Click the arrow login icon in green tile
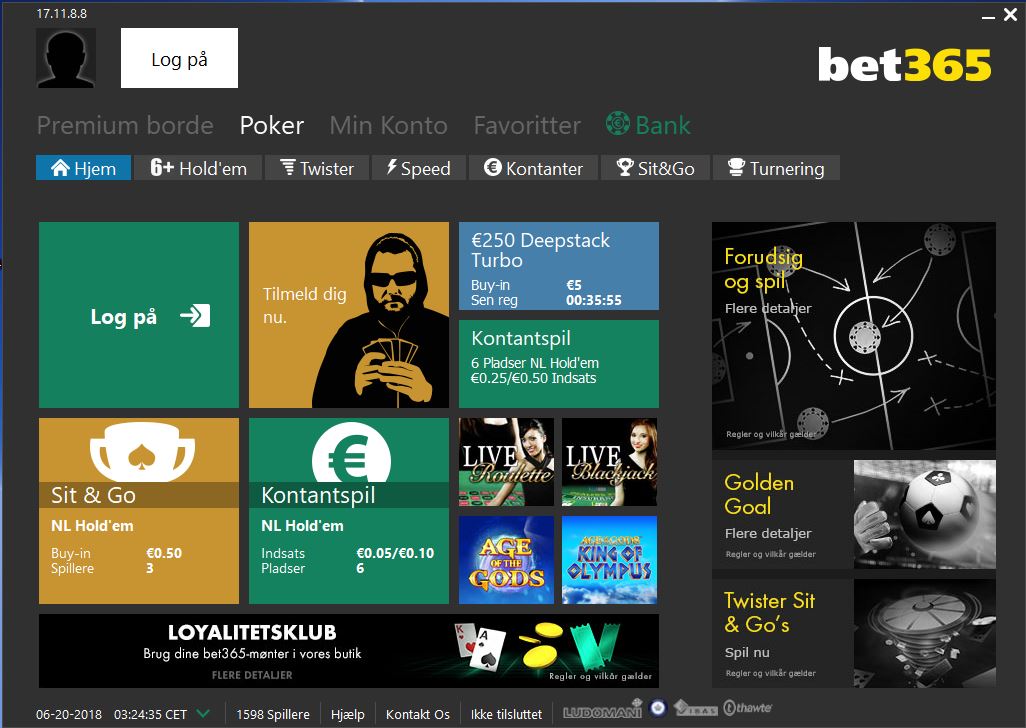 [x=195, y=316]
